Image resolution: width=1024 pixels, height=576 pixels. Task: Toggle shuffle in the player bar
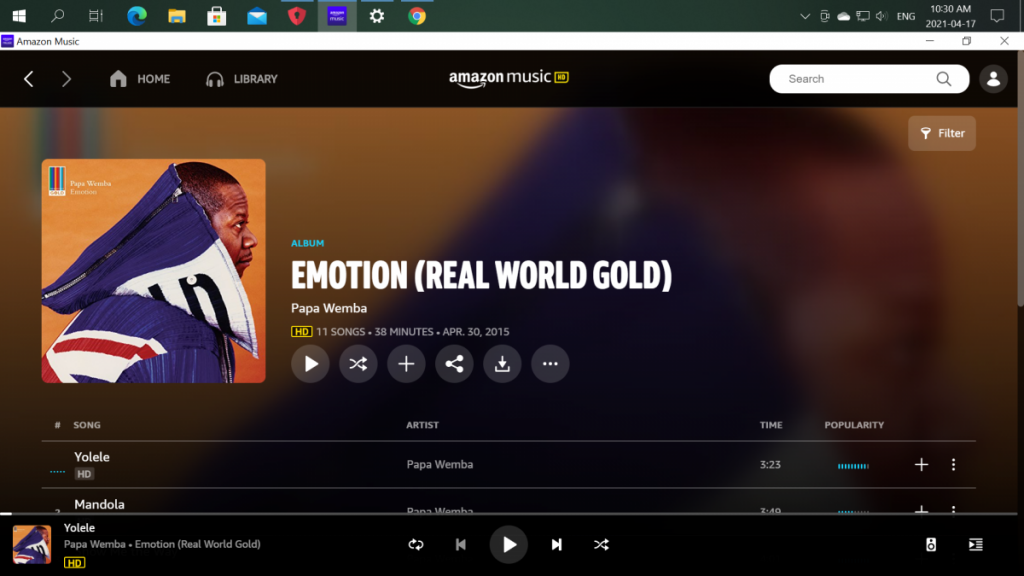(x=601, y=545)
